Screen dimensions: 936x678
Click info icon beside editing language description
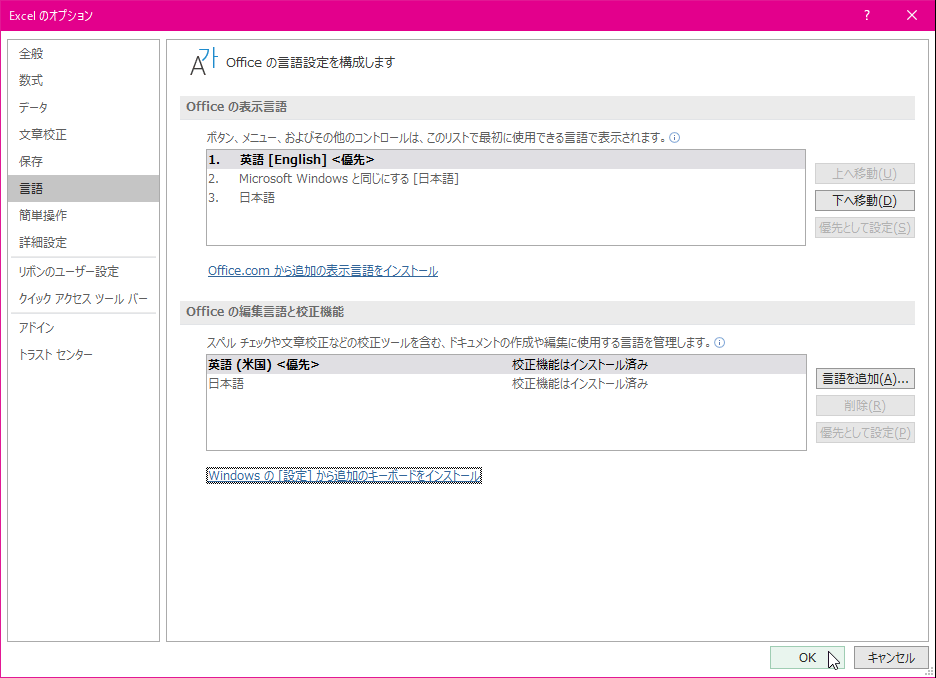click(x=719, y=343)
